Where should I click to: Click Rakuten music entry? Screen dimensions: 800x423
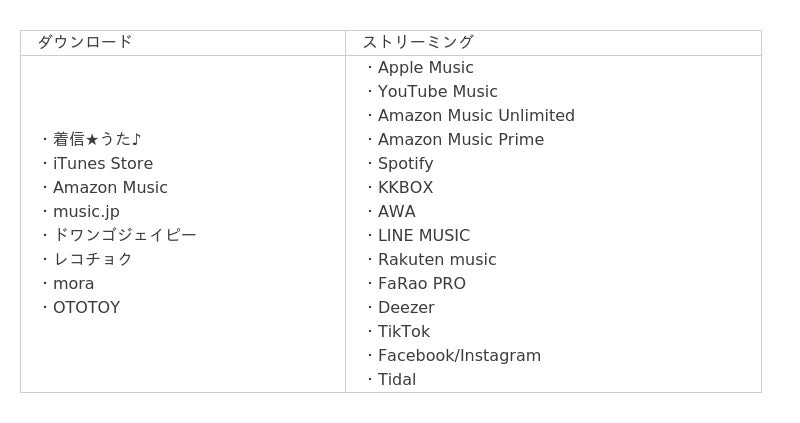437,259
